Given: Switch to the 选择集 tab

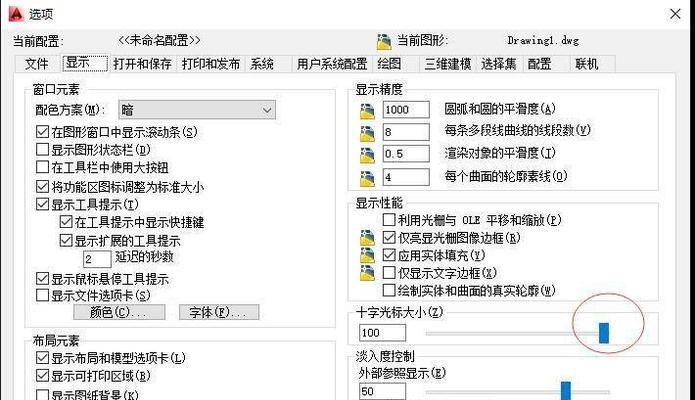Looking at the screenshot, I should [499, 64].
